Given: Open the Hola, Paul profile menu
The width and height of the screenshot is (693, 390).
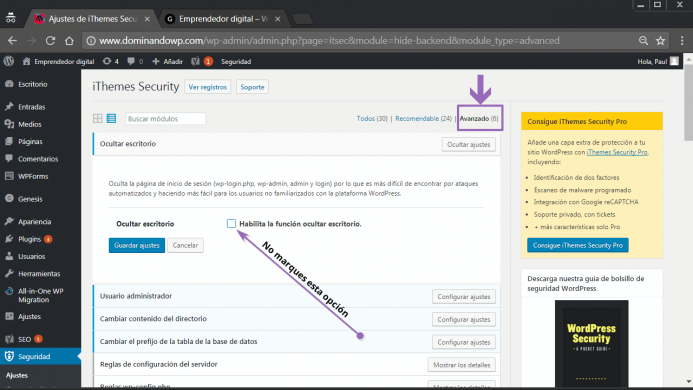Looking at the screenshot, I should (x=658, y=61).
